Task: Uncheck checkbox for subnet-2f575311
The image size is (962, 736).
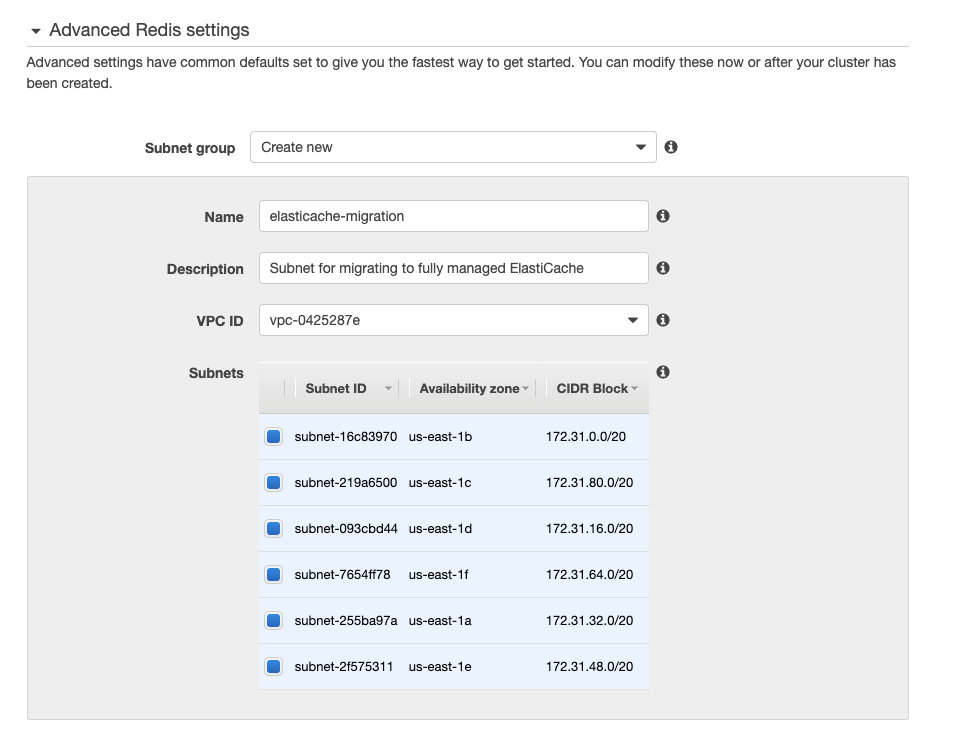Action: tap(273, 666)
